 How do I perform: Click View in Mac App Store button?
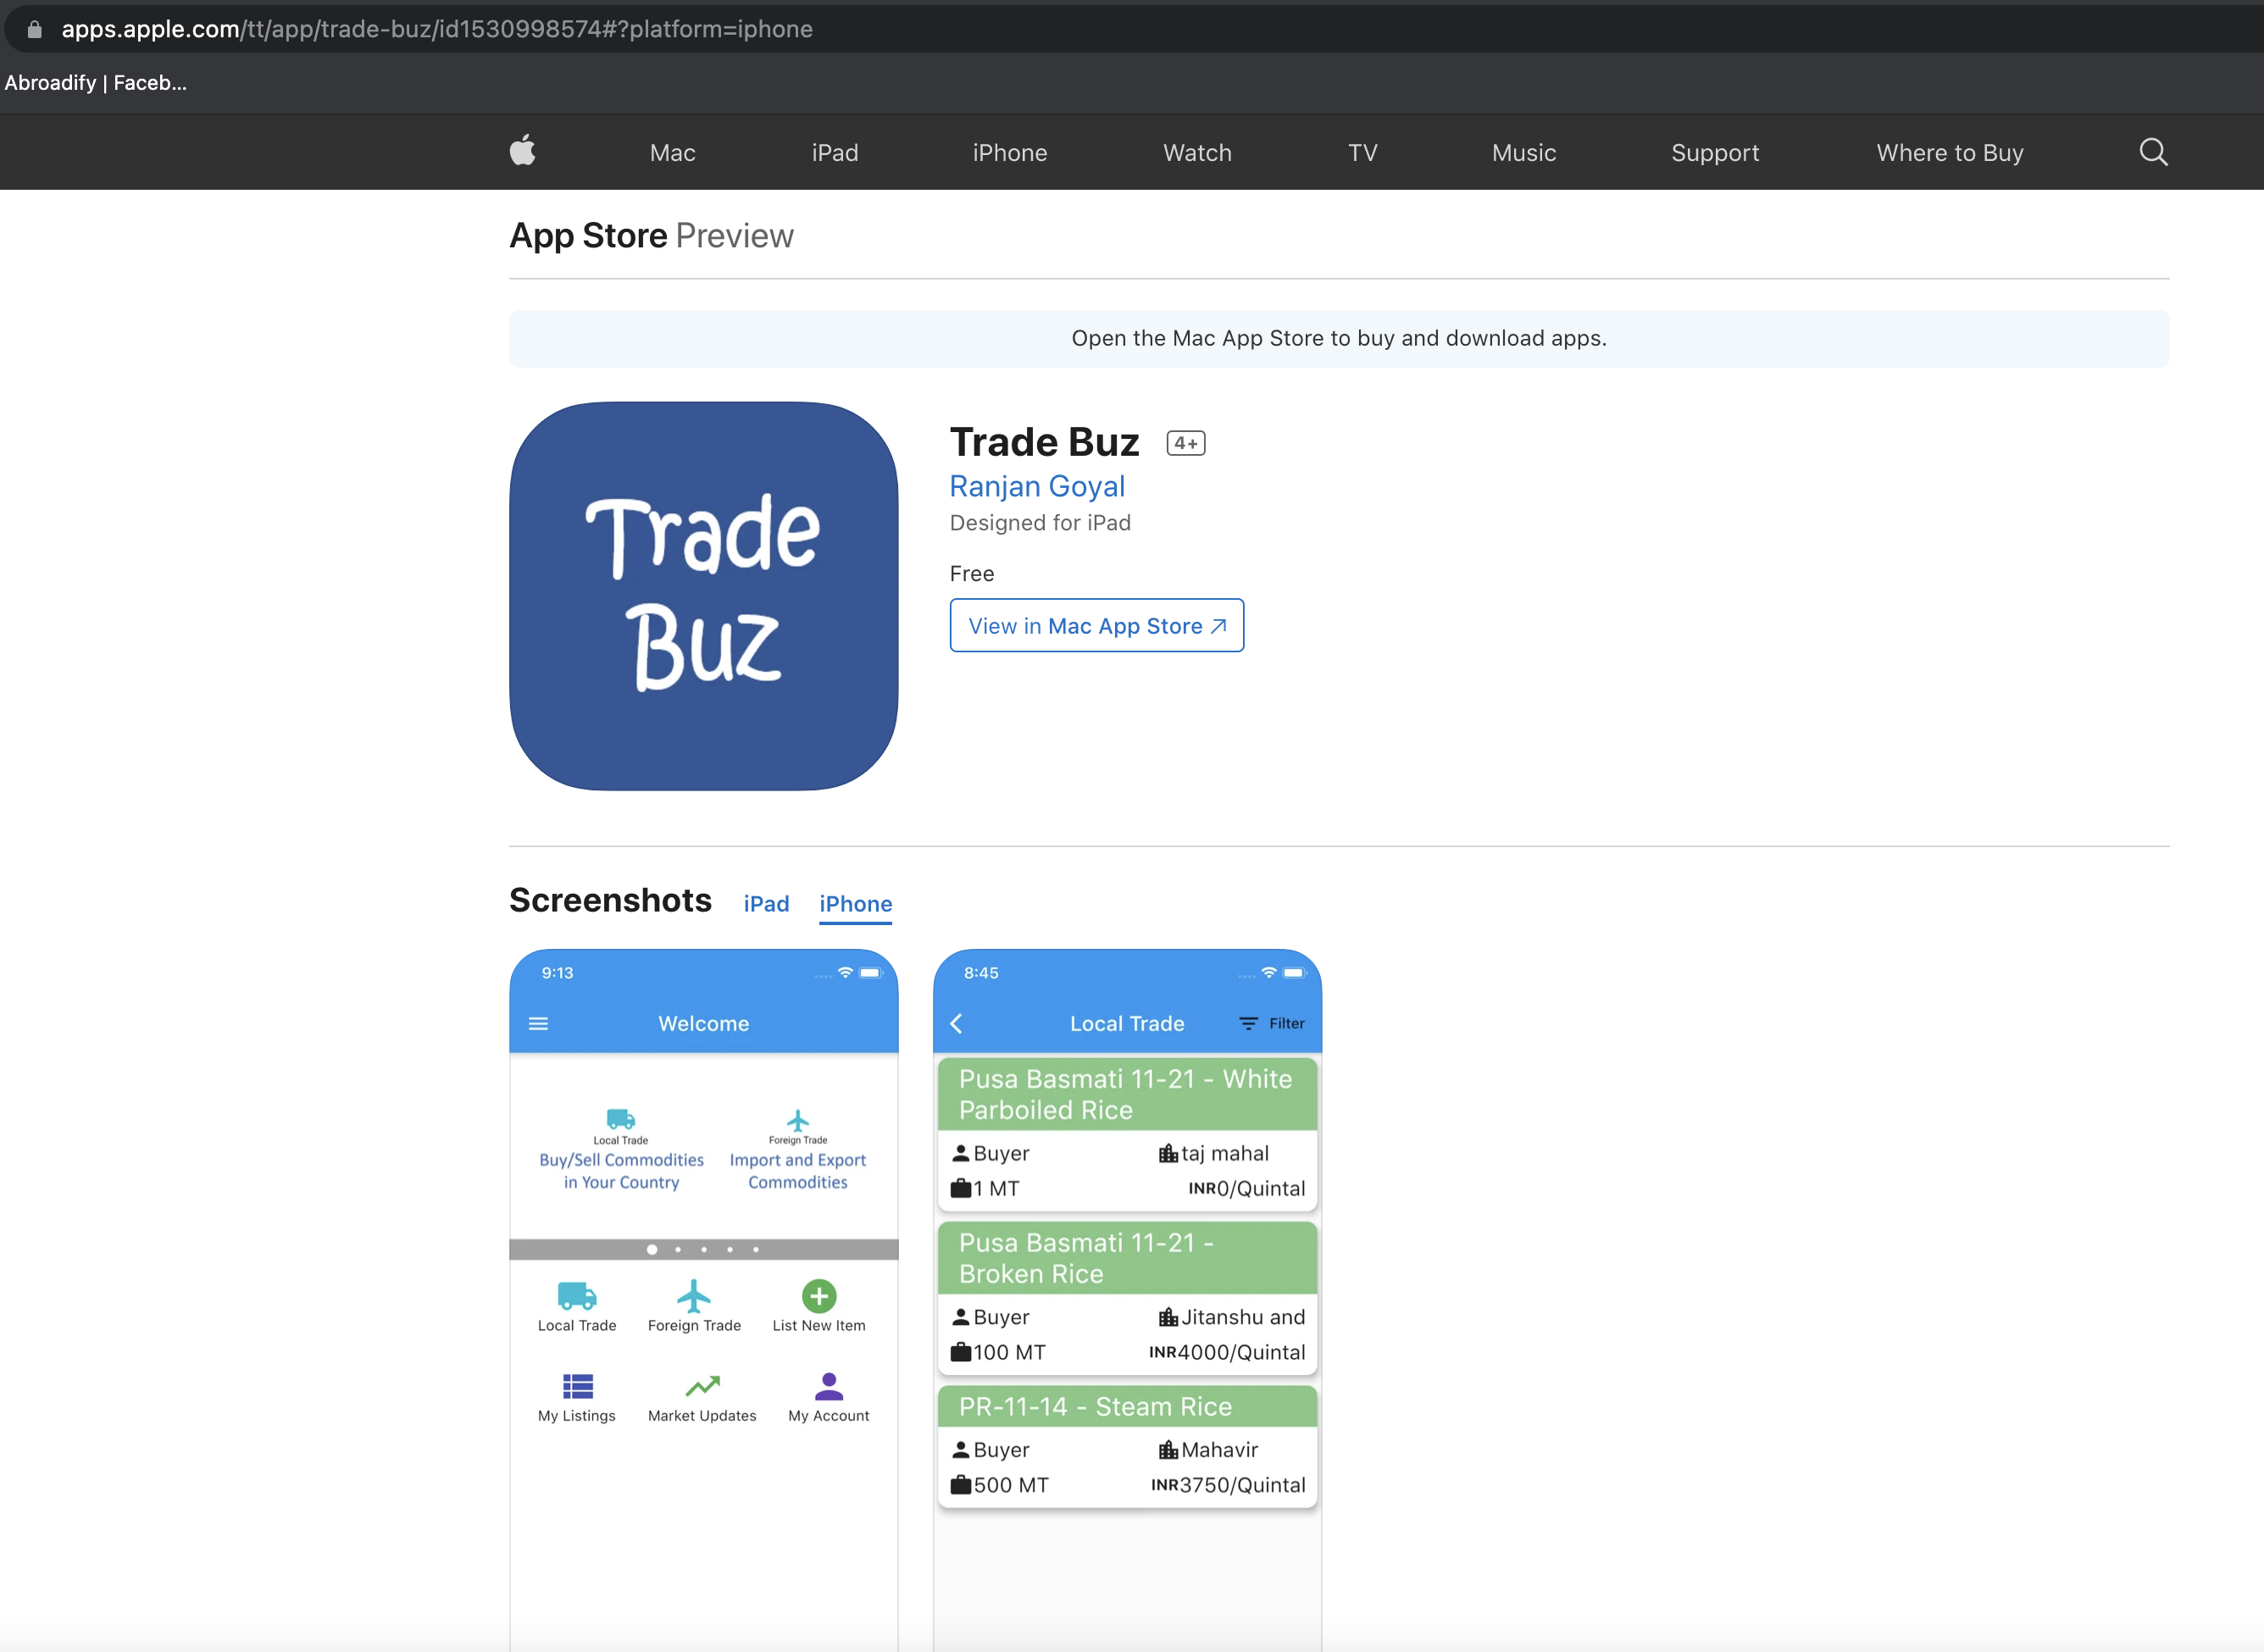click(x=1096, y=626)
